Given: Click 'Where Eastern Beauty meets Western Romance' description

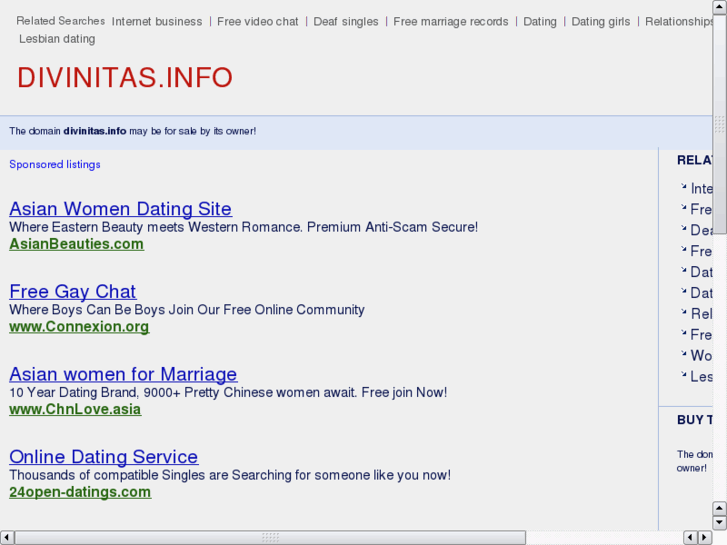Looking at the screenshot, I should point(243,227).
